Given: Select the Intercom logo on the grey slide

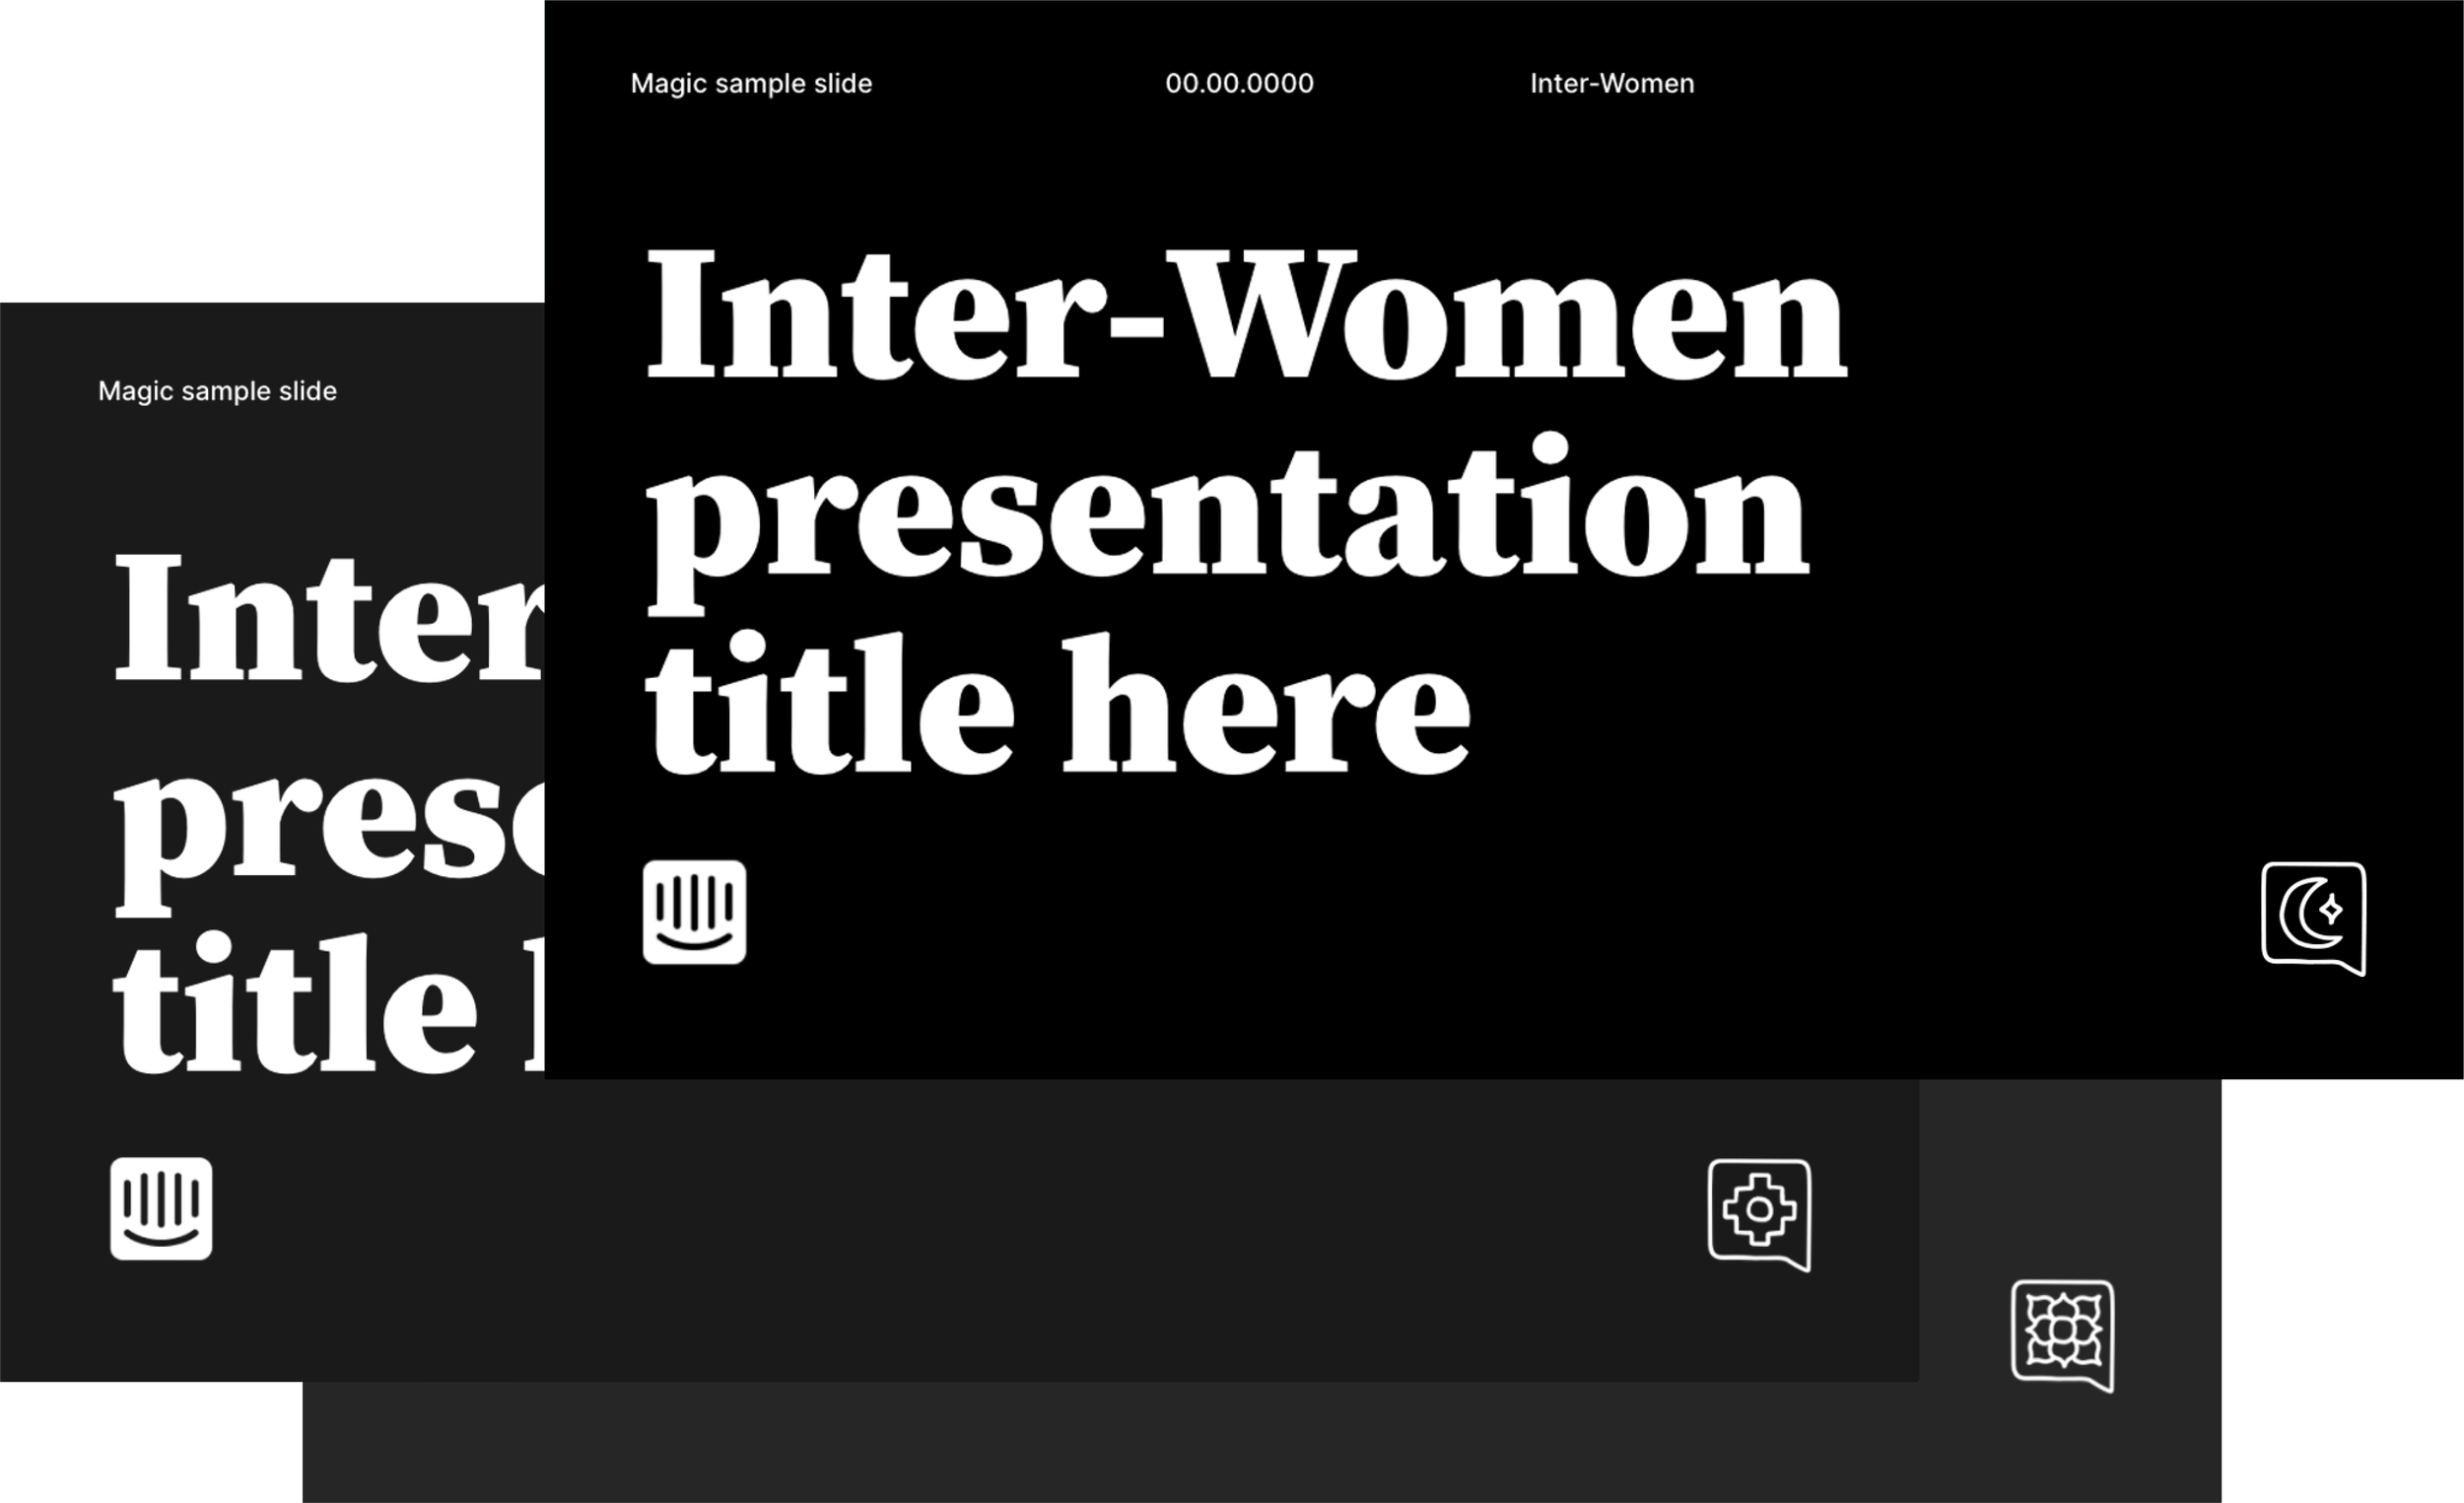Looking at the screenshot, I should click(161, 1208).
